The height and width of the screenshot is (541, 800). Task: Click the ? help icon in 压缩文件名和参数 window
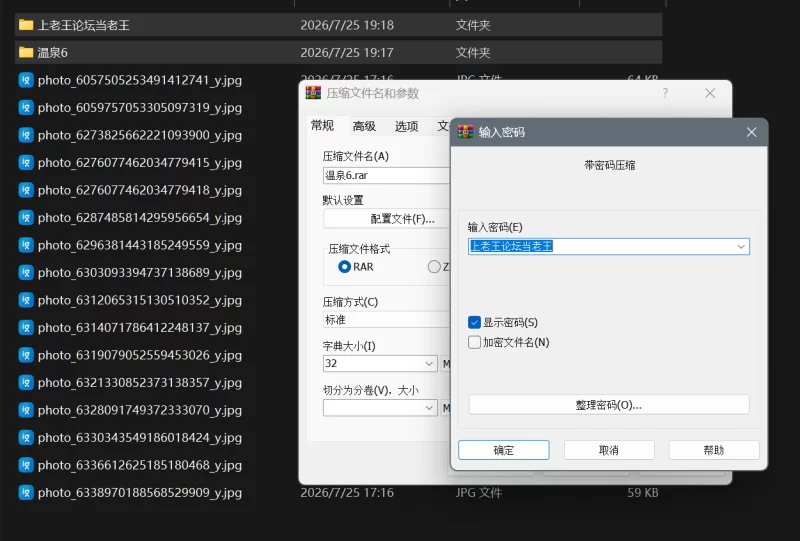click(x=665, y=93)
